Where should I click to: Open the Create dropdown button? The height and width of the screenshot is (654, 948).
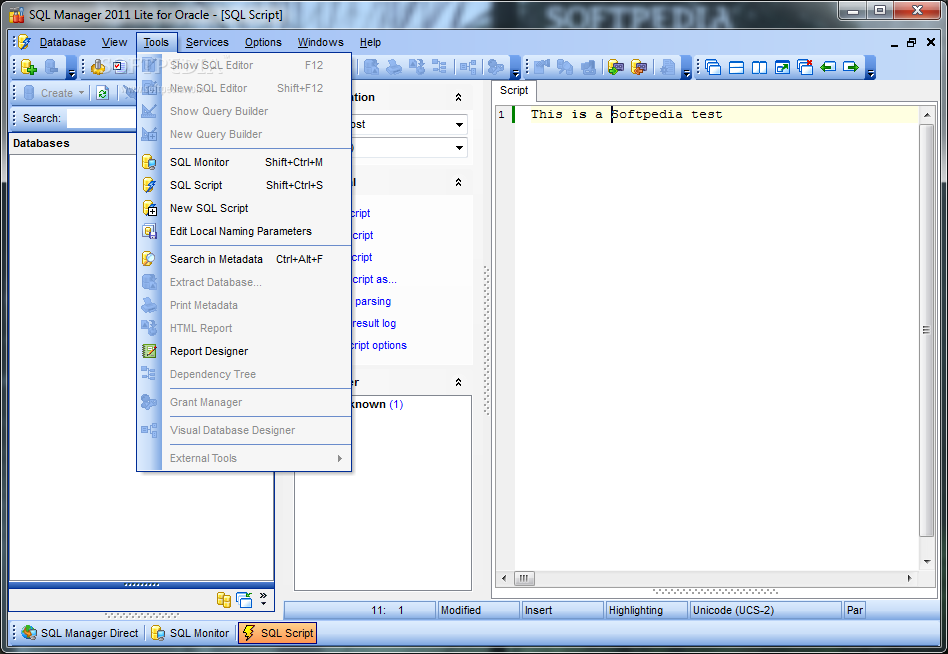(x=54, y=93)
